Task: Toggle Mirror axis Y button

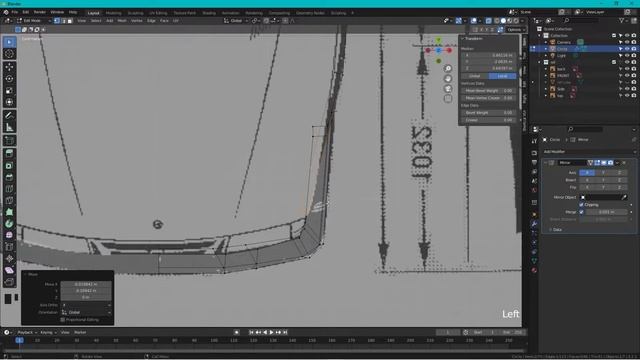Action: [603, 173]
